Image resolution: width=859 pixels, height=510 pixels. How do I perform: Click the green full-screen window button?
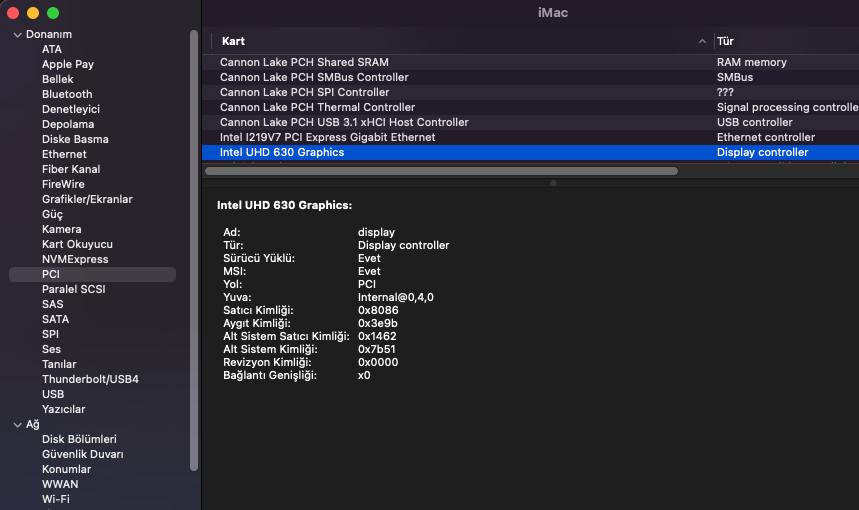53,13
